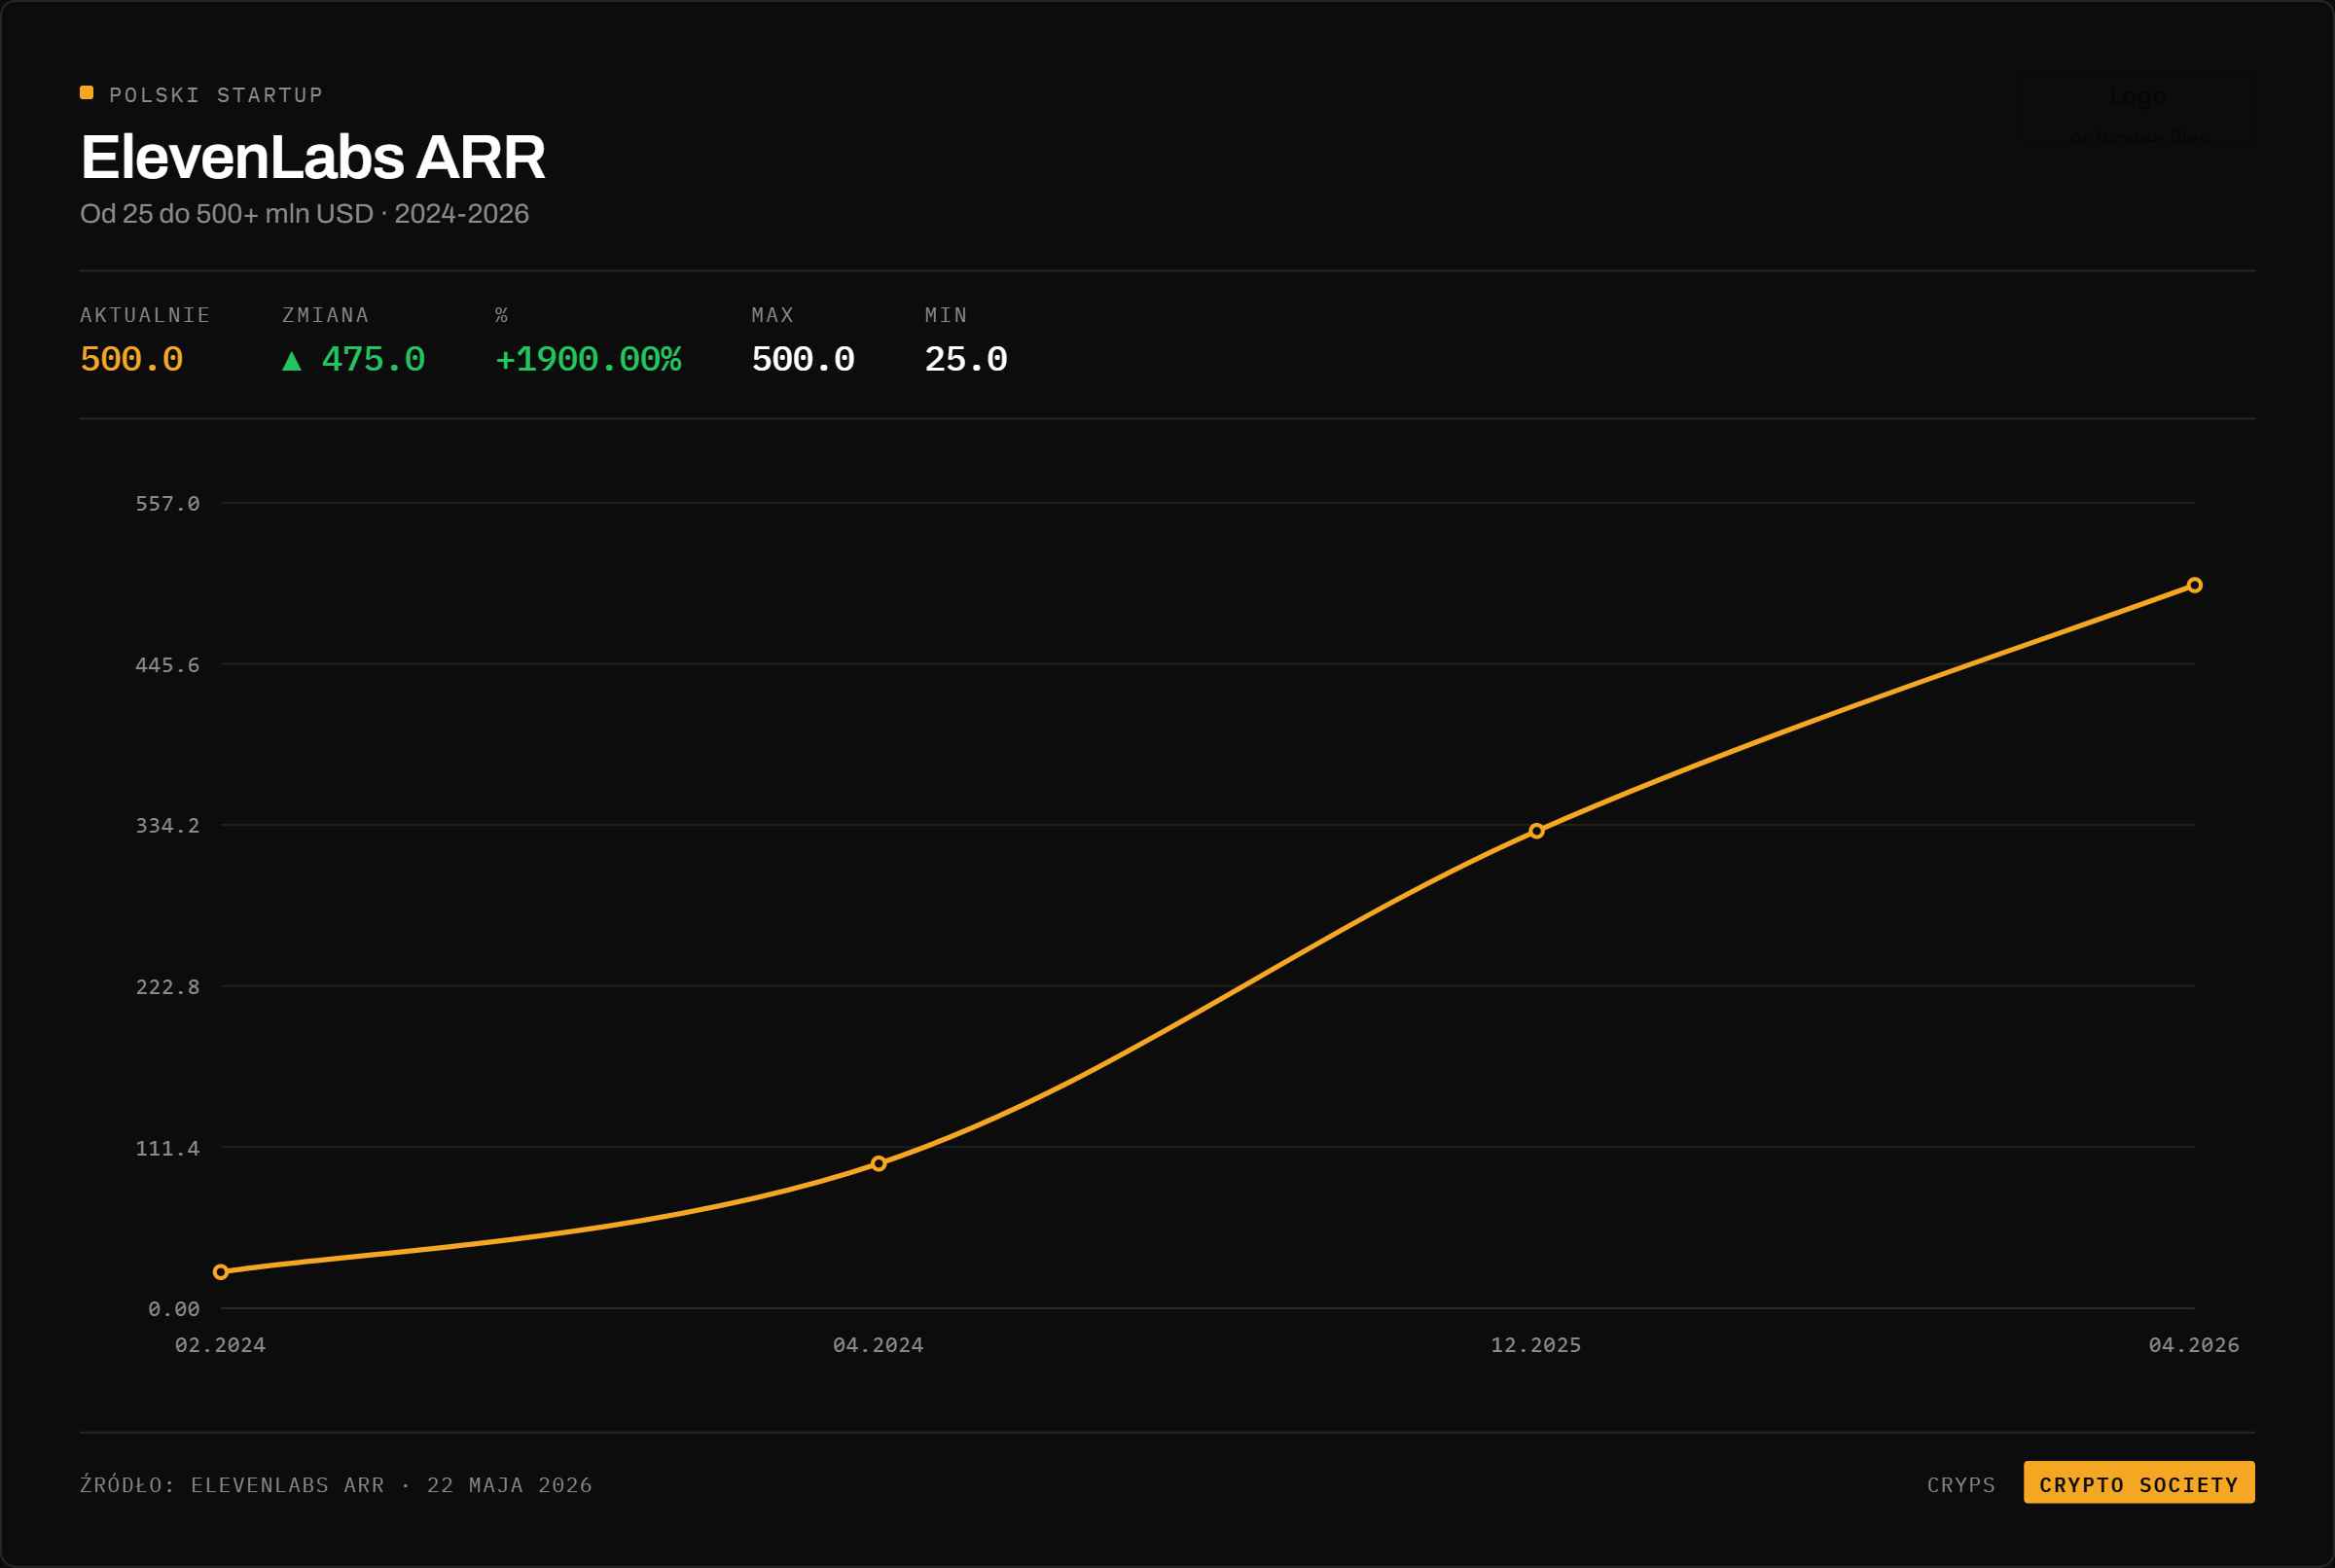Screen dimensions: 2335x1568
Task: Click the orange square next to POLSKI STARTUP
Action: [x=87, y=93]
